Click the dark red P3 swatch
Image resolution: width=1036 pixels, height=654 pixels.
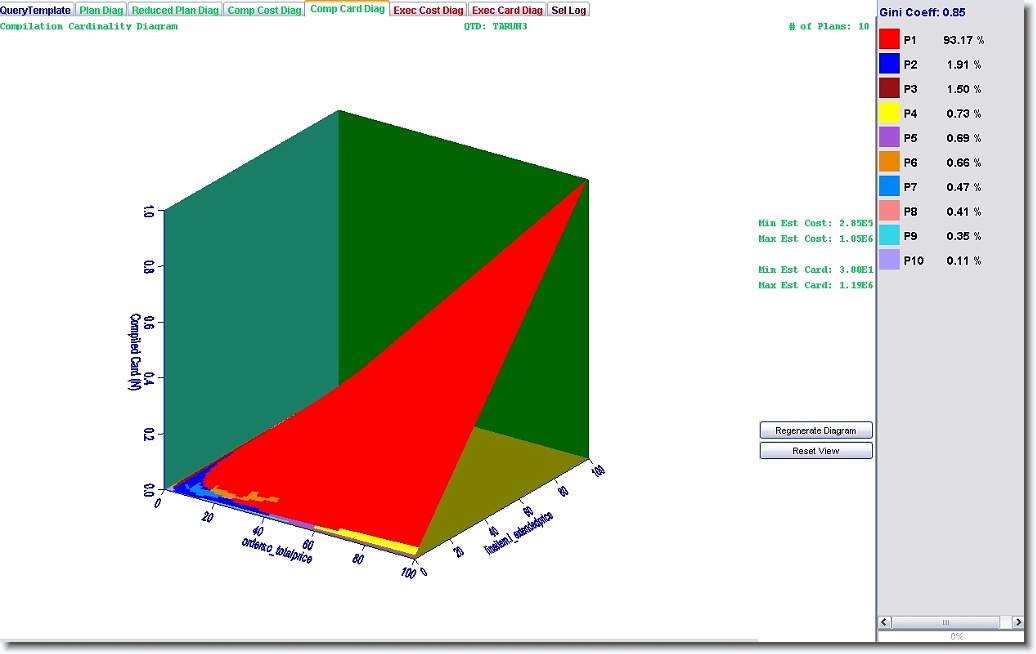(x=890, y=89)
